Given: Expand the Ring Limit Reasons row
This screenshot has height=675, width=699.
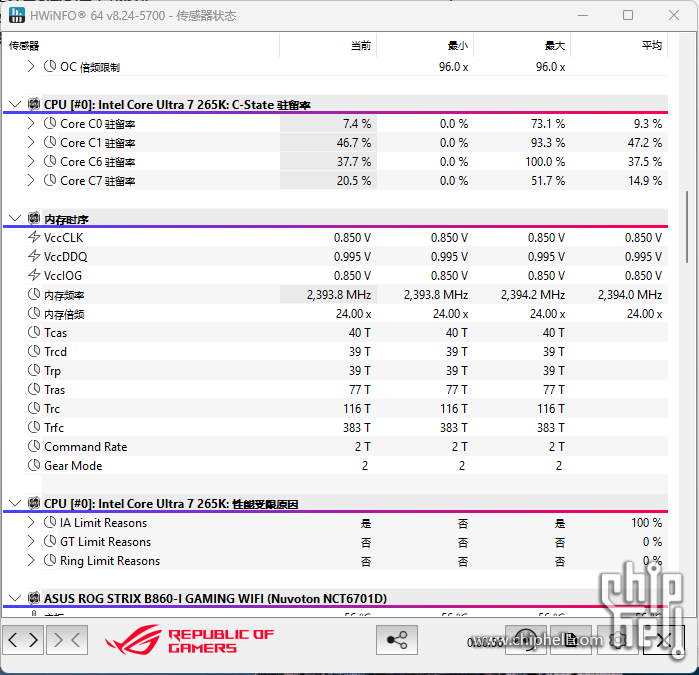Looking at the screenshot, I should (30, 560).
